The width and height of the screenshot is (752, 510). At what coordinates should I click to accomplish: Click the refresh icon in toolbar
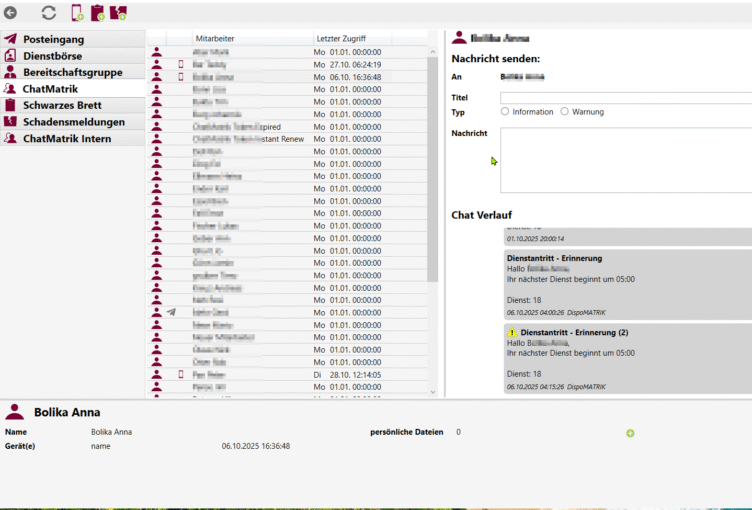point(49,13)
